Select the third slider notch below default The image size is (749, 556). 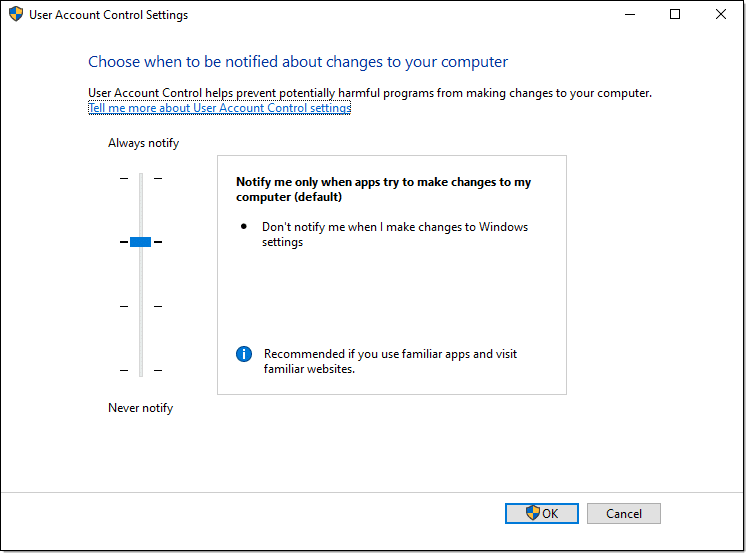click(141, 306)
